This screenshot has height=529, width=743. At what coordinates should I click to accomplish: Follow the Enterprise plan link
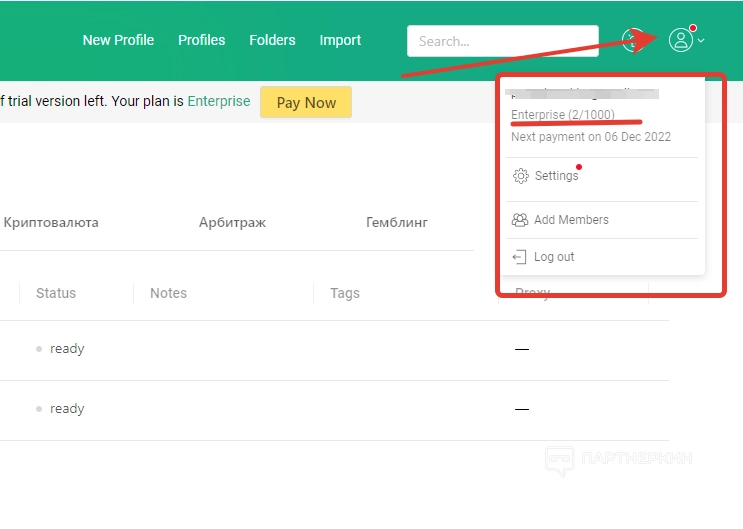click(x=219, y=101)
